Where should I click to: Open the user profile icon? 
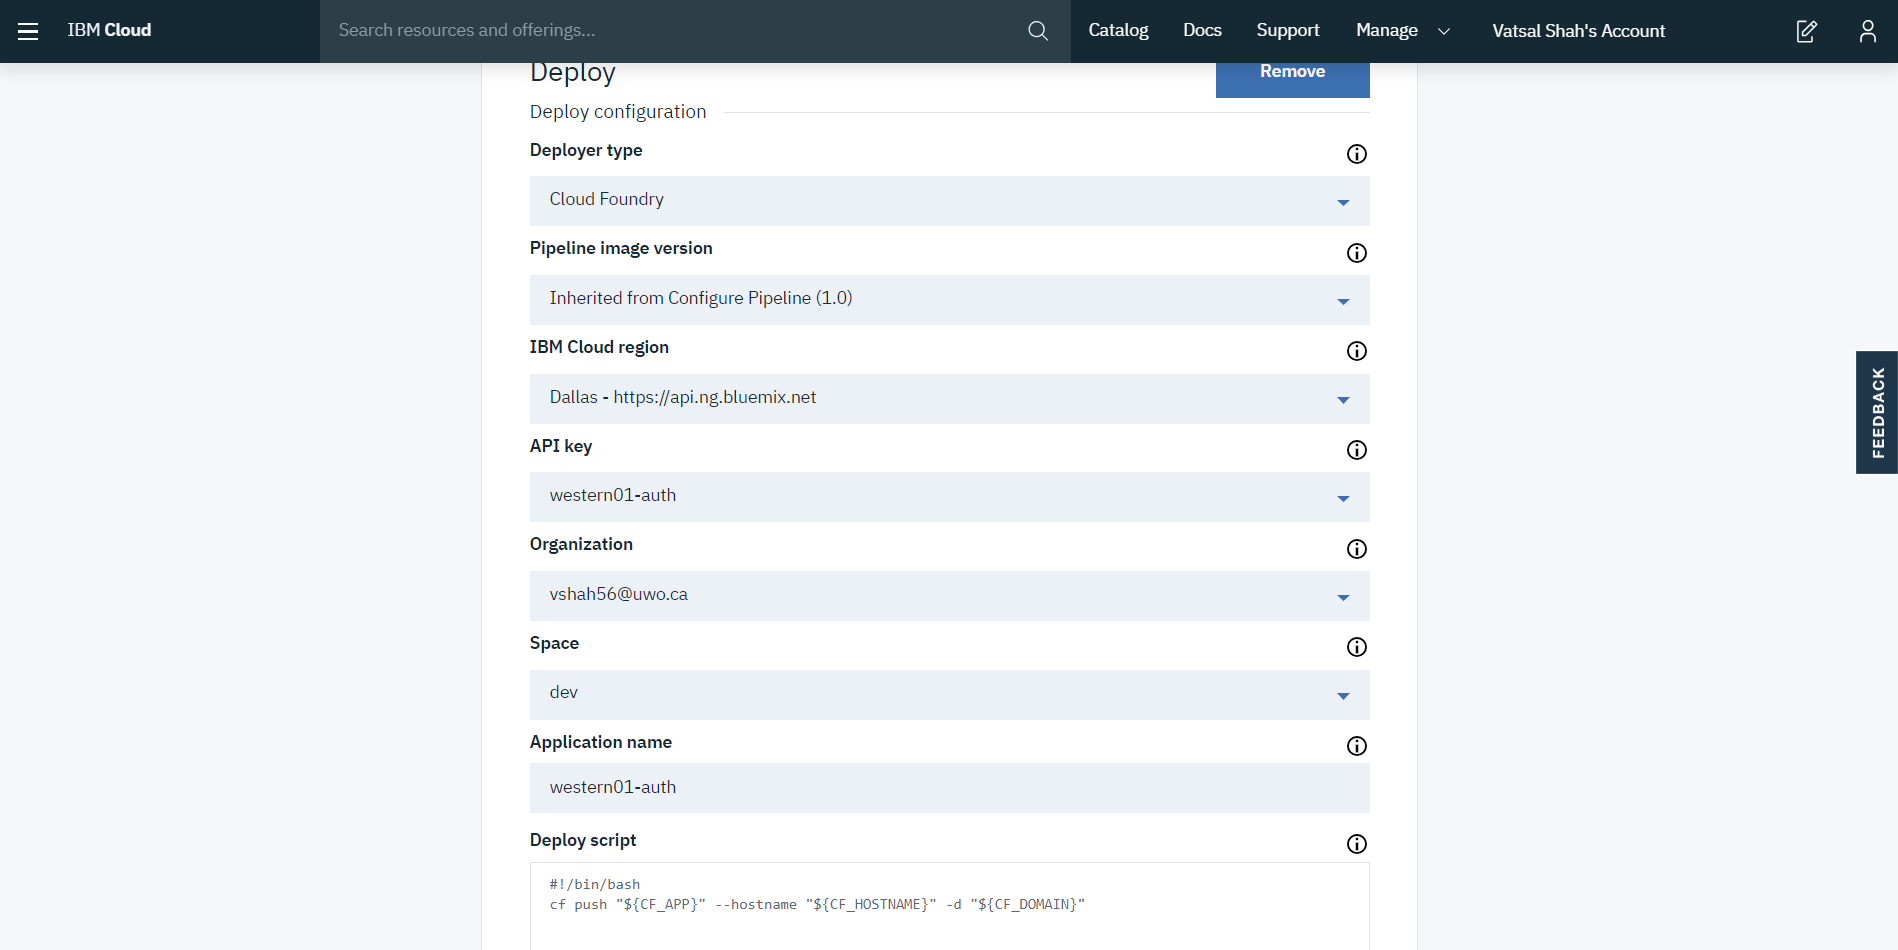1867,31
